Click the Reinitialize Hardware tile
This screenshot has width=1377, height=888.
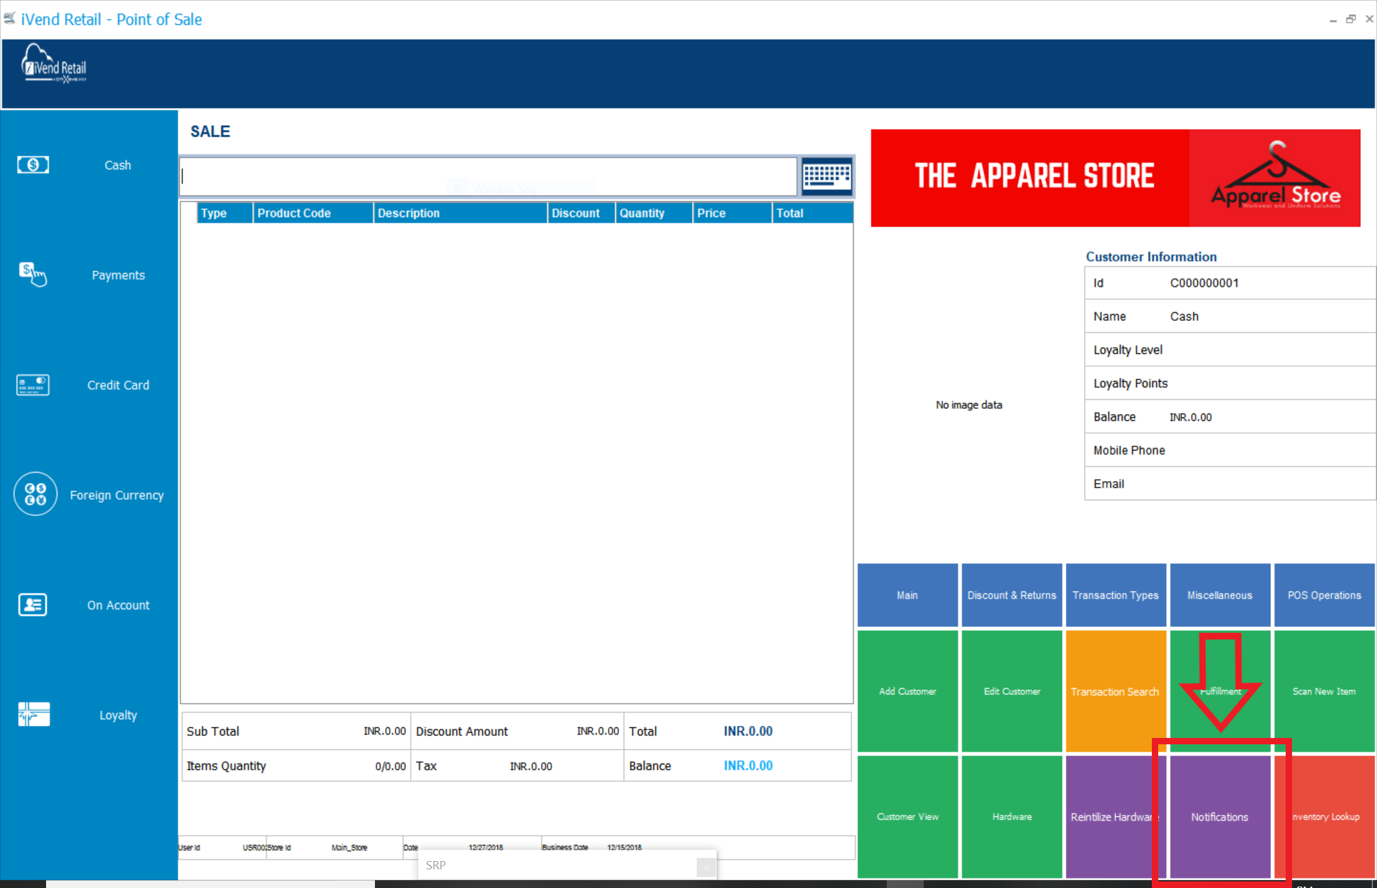coord(1115,817)
